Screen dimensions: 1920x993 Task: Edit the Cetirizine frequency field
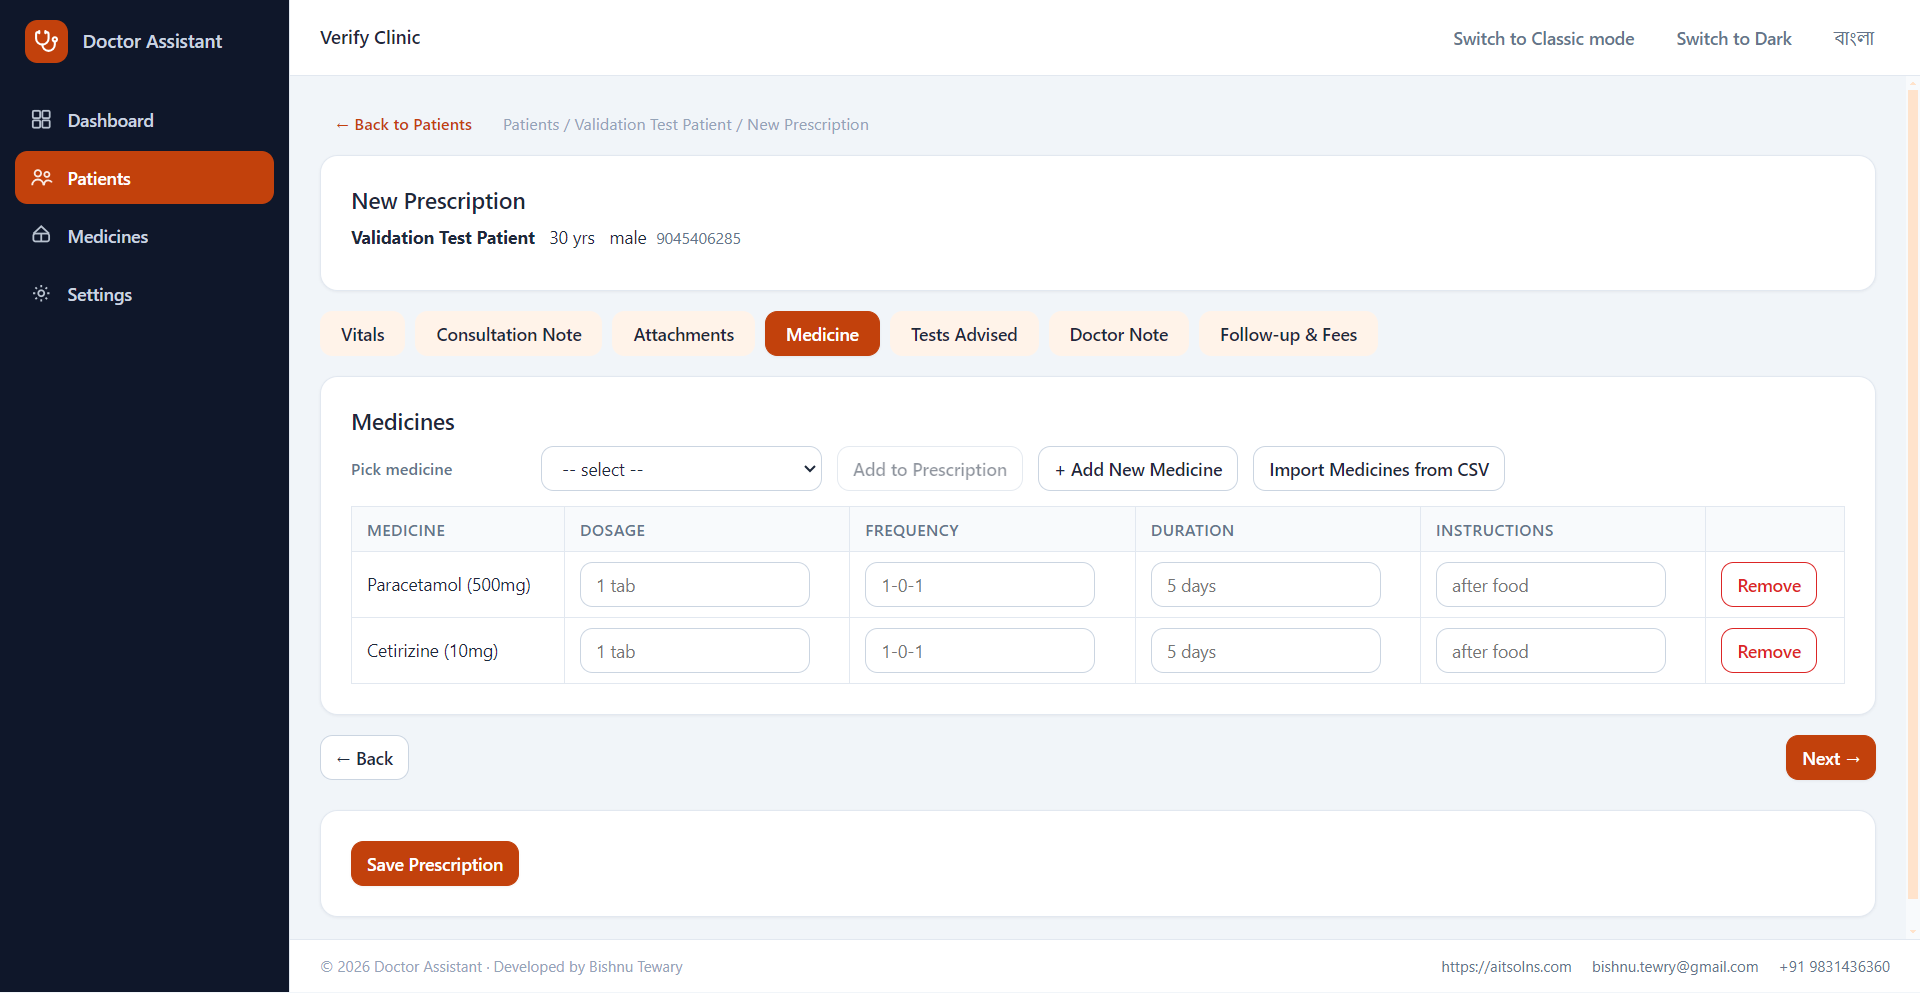click(x=980, y=651)
